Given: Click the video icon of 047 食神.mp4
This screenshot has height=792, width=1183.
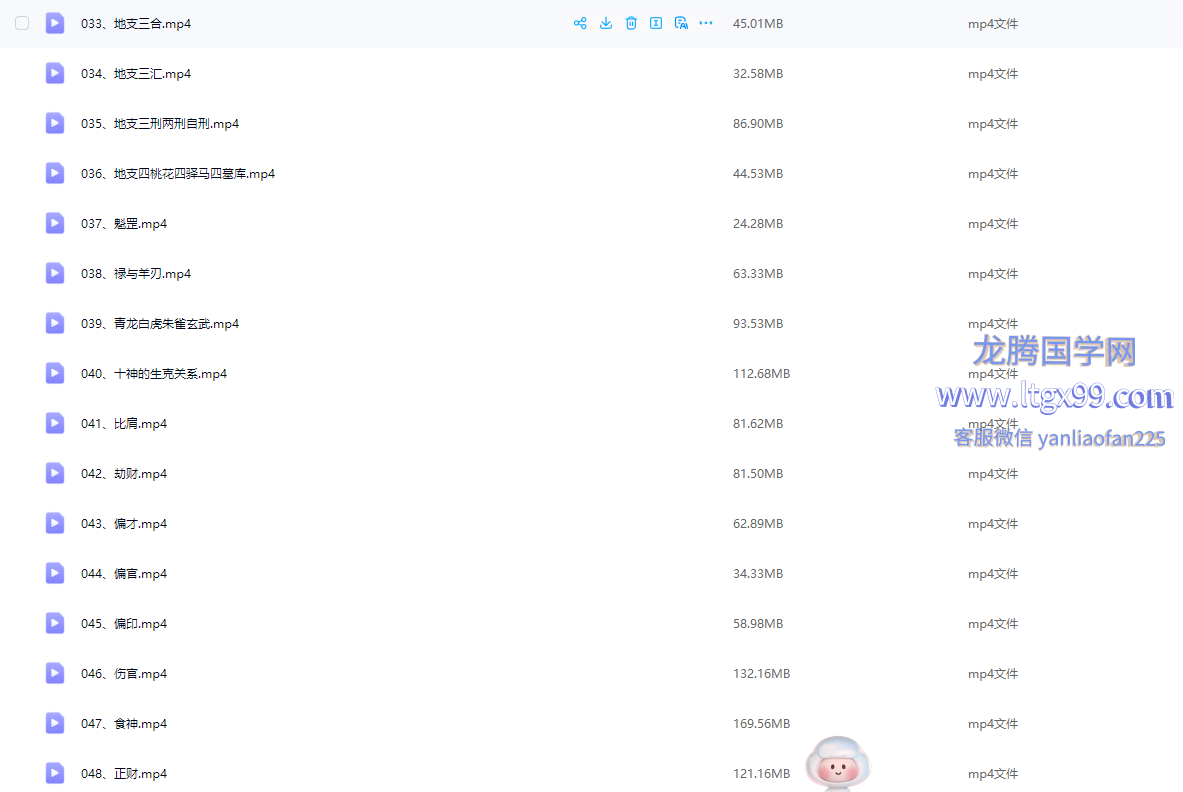Looking at the screenshot, I should coord(55,723).
